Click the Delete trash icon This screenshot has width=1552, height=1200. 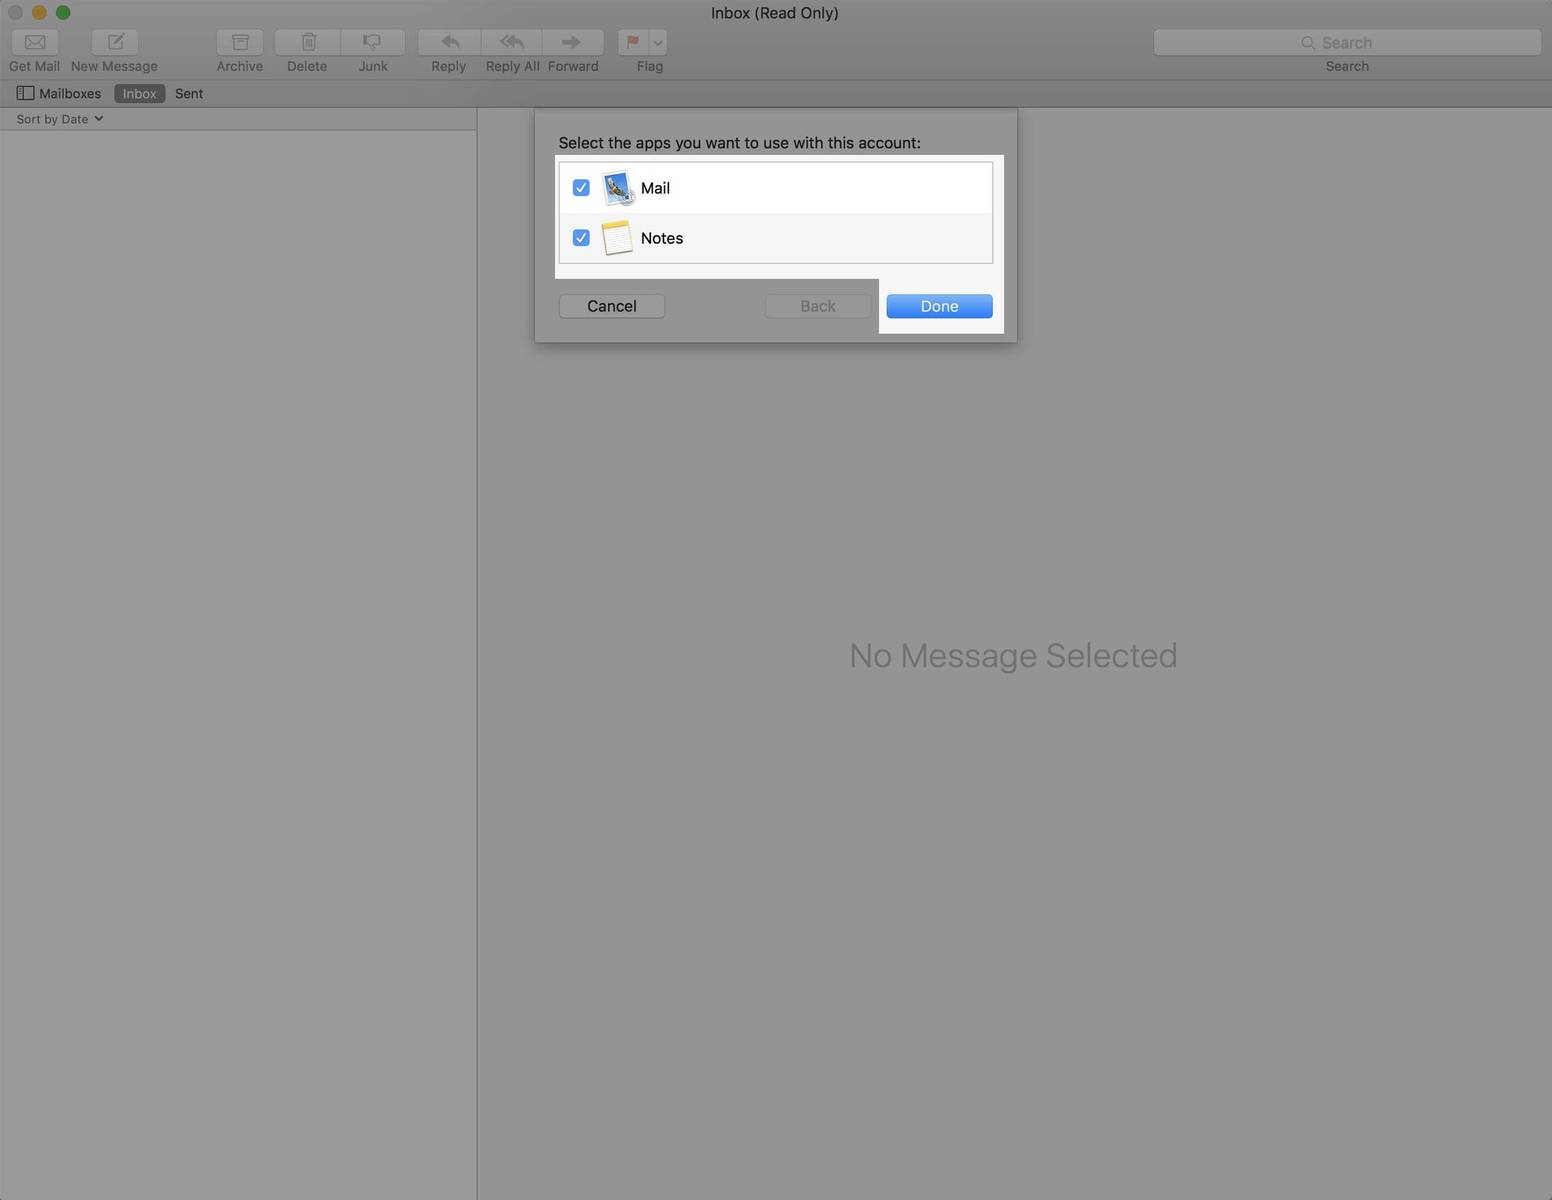pyautogui.click(x=308, y=42)
